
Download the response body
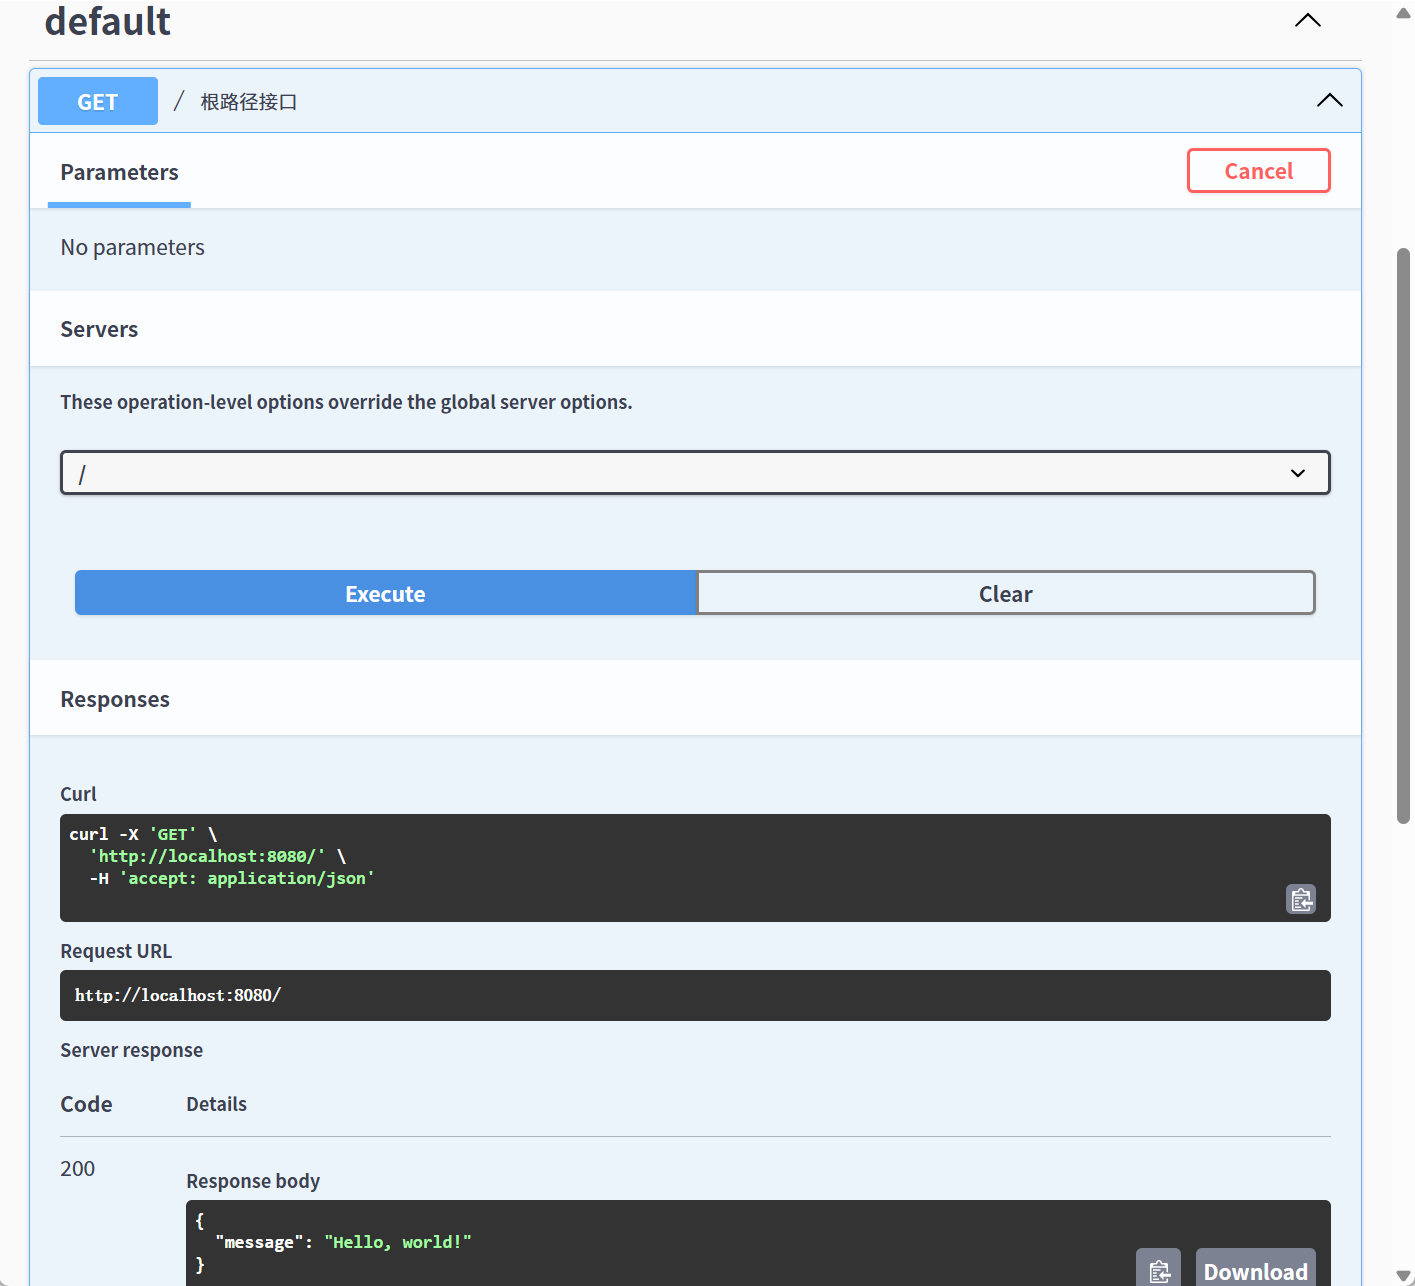1255,1270
